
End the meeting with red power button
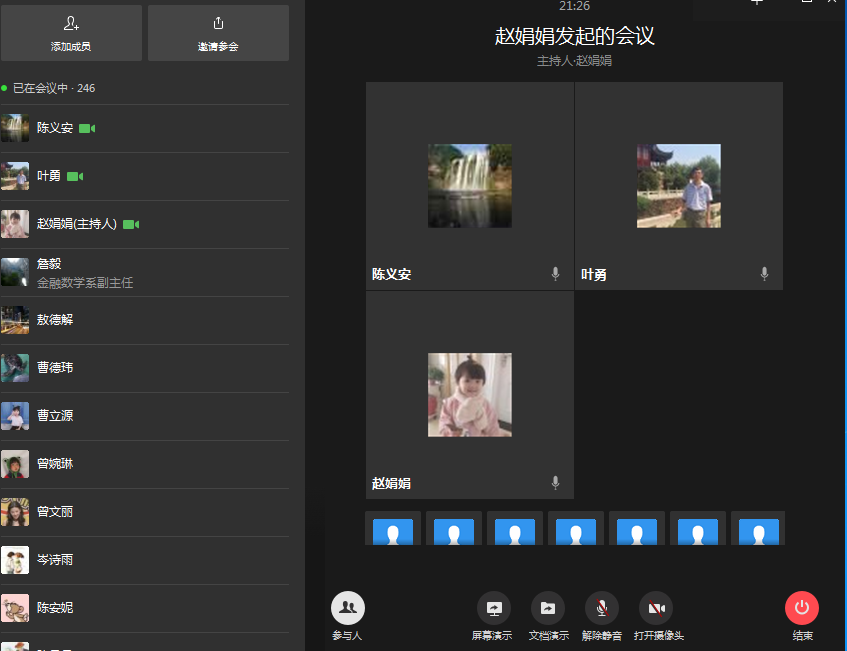(802, 608)
